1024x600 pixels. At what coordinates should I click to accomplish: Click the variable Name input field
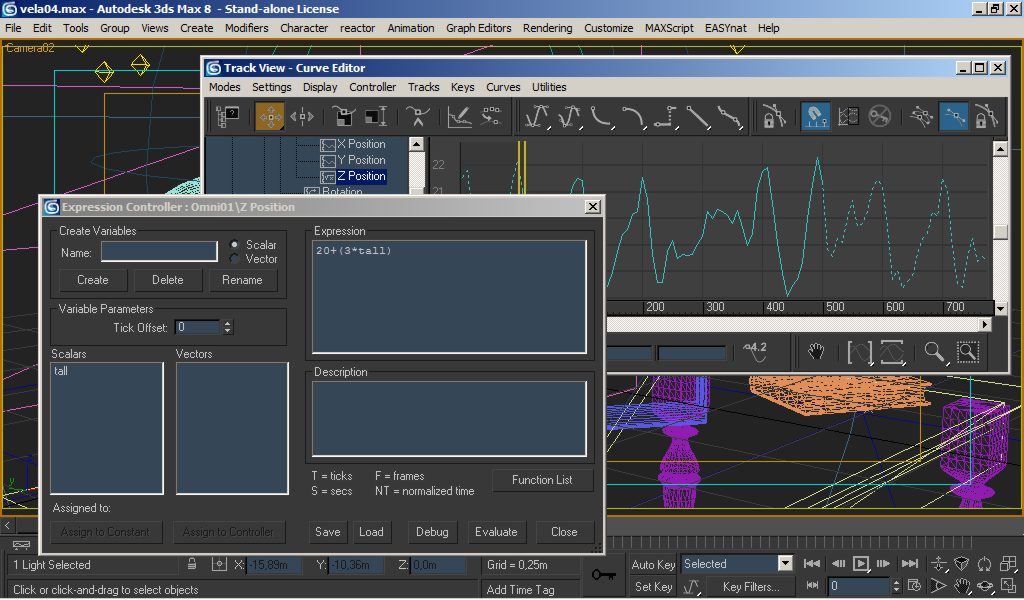[x=159, y=251]
